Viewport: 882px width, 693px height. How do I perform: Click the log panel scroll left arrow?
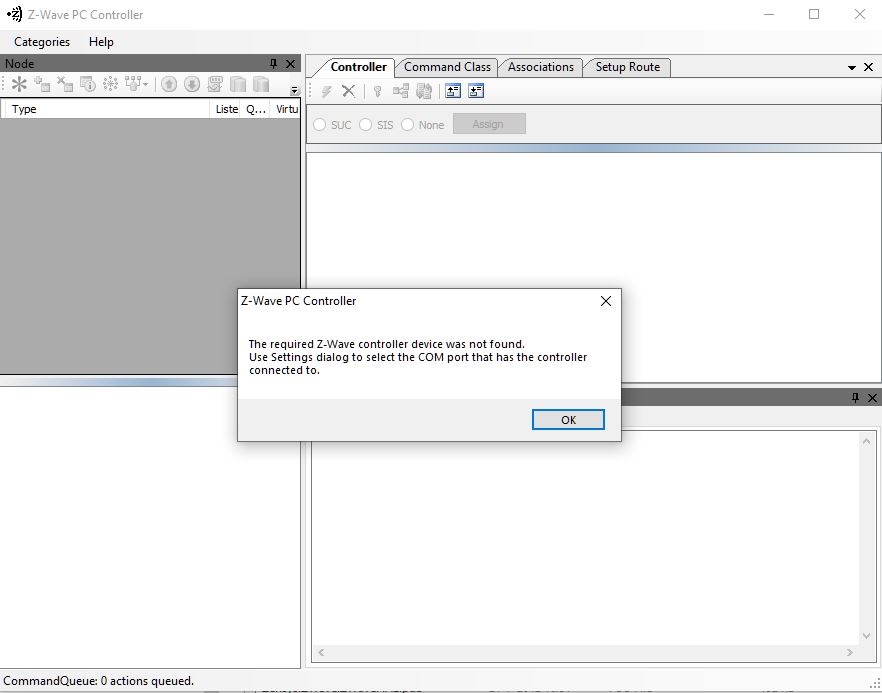point(321,652)
